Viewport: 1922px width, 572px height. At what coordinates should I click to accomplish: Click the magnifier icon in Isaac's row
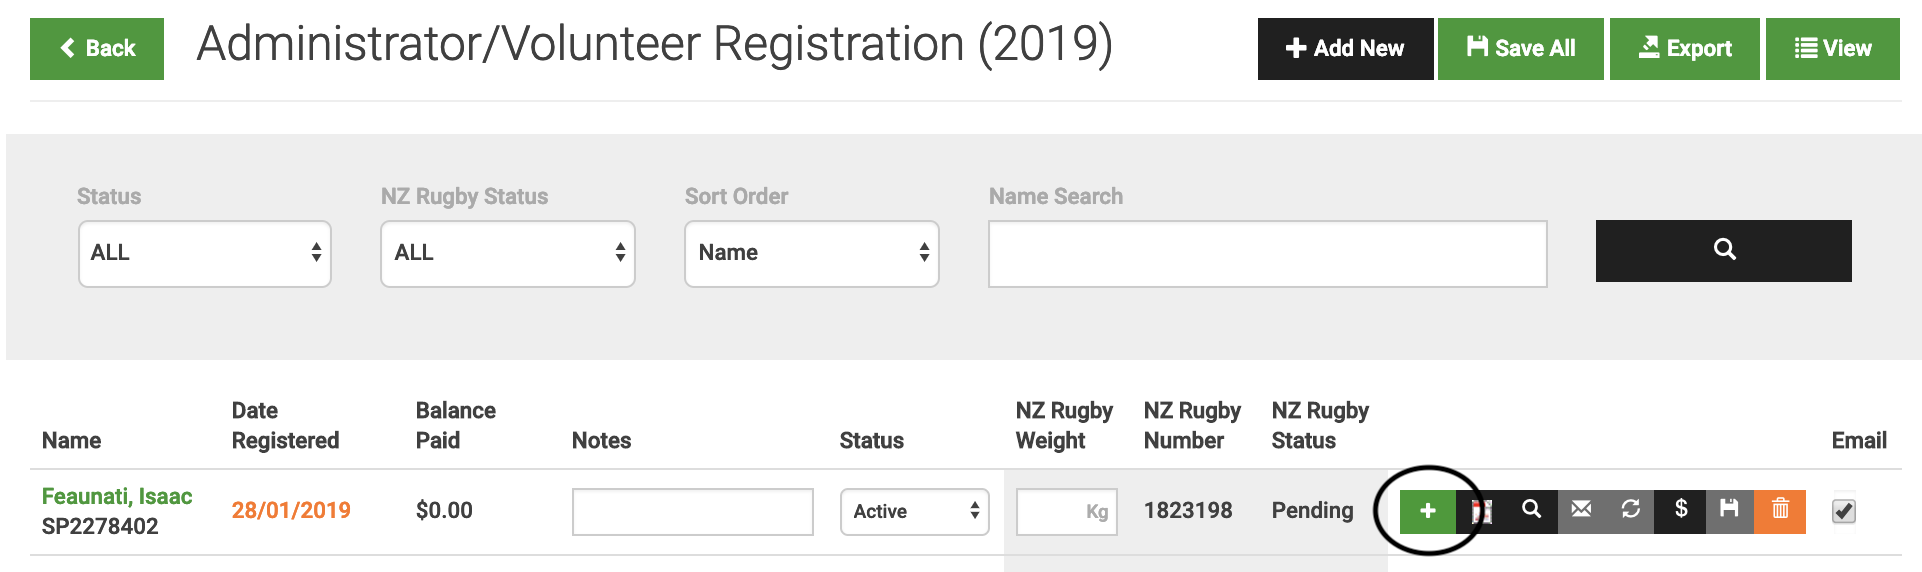tap(1531, 510)
